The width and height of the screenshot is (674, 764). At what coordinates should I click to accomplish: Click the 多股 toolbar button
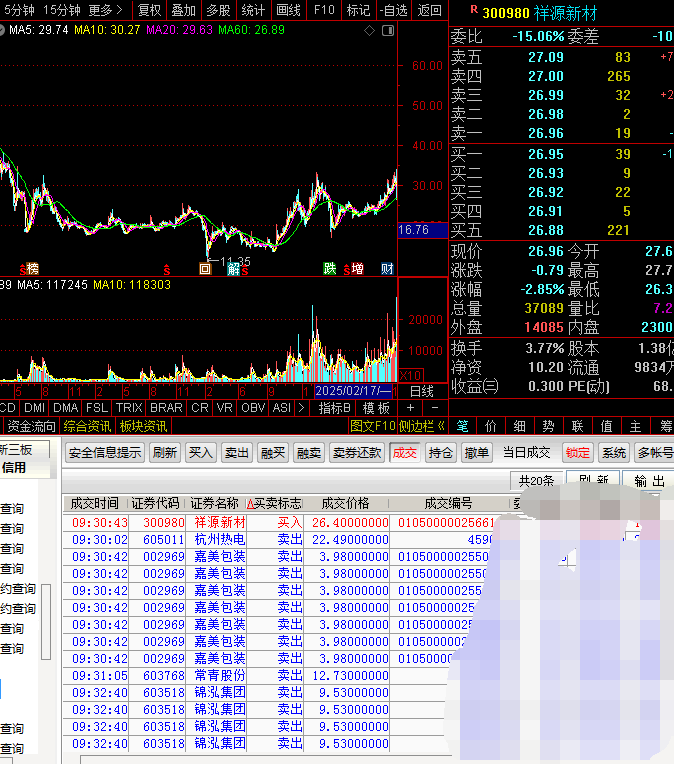pyautogui.click(x=218, y=10)
